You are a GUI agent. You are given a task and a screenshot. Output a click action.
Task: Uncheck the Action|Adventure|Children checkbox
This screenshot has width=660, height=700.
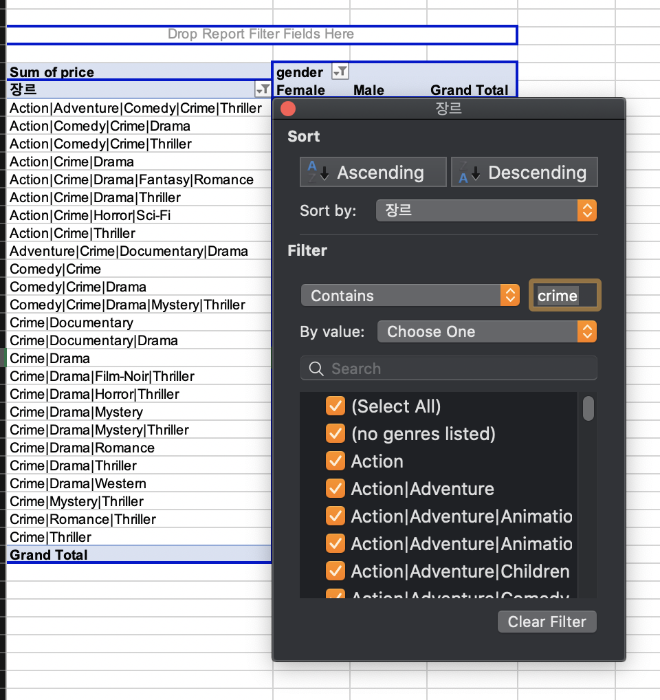coord(335,571)
